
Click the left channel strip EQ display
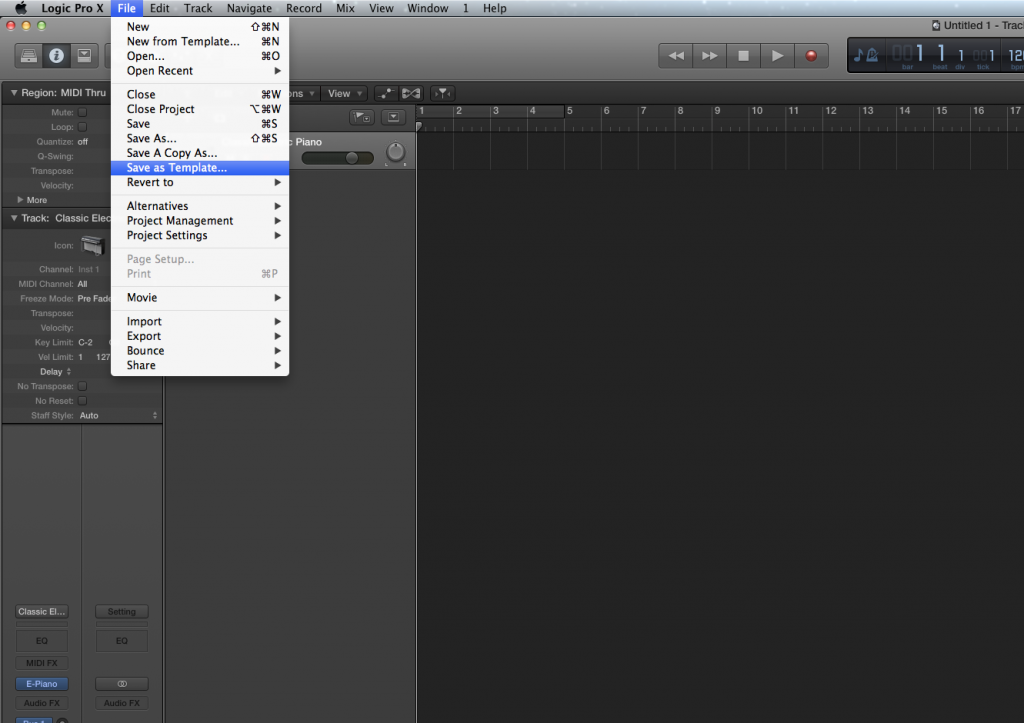coord(42,641)
